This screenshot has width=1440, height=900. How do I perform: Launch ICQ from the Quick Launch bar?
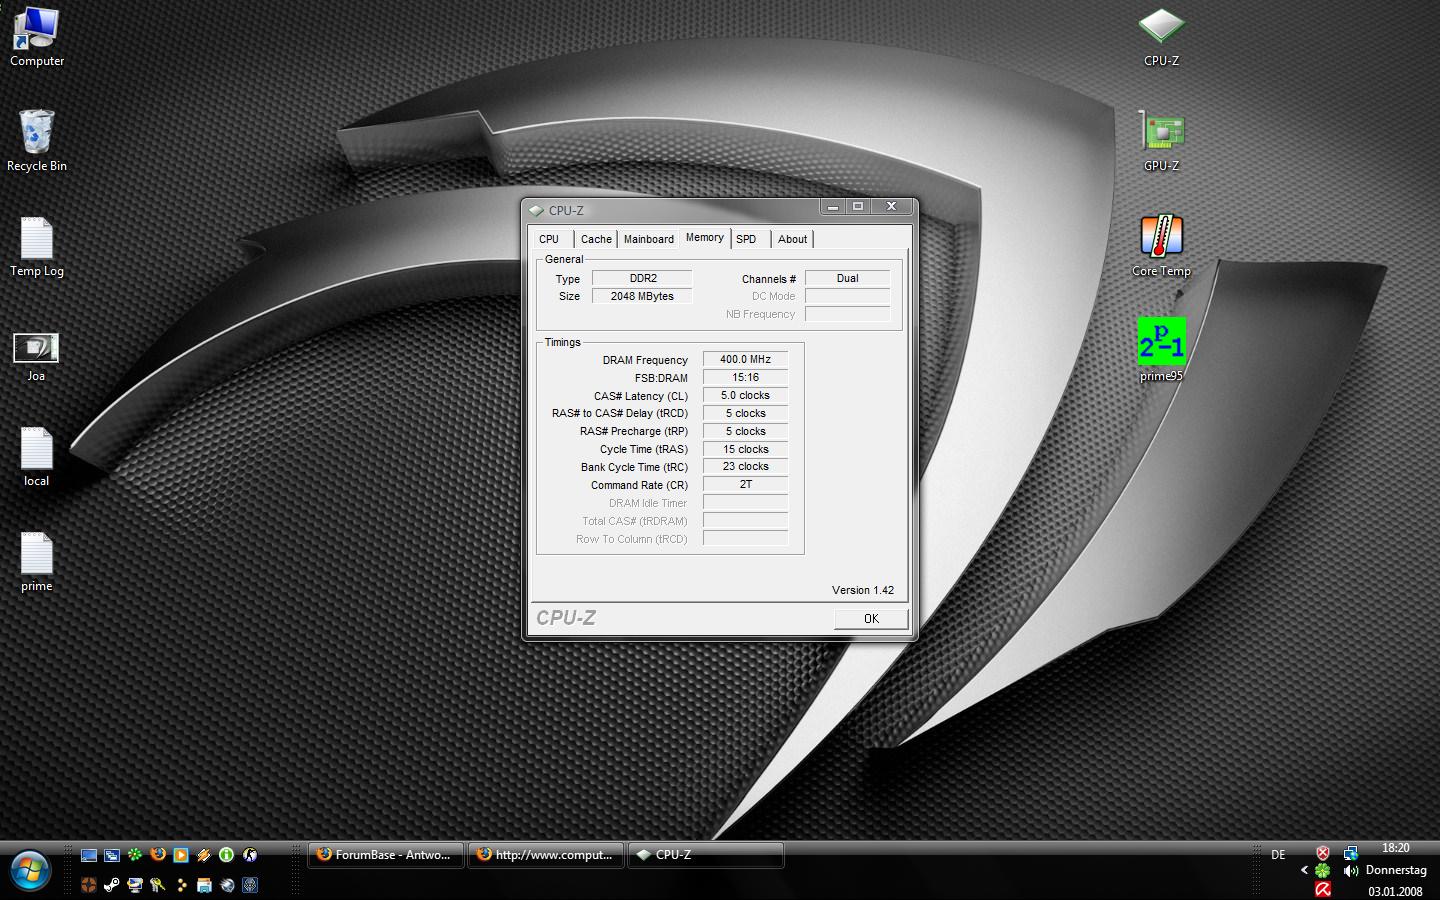[x=135, y=855]
